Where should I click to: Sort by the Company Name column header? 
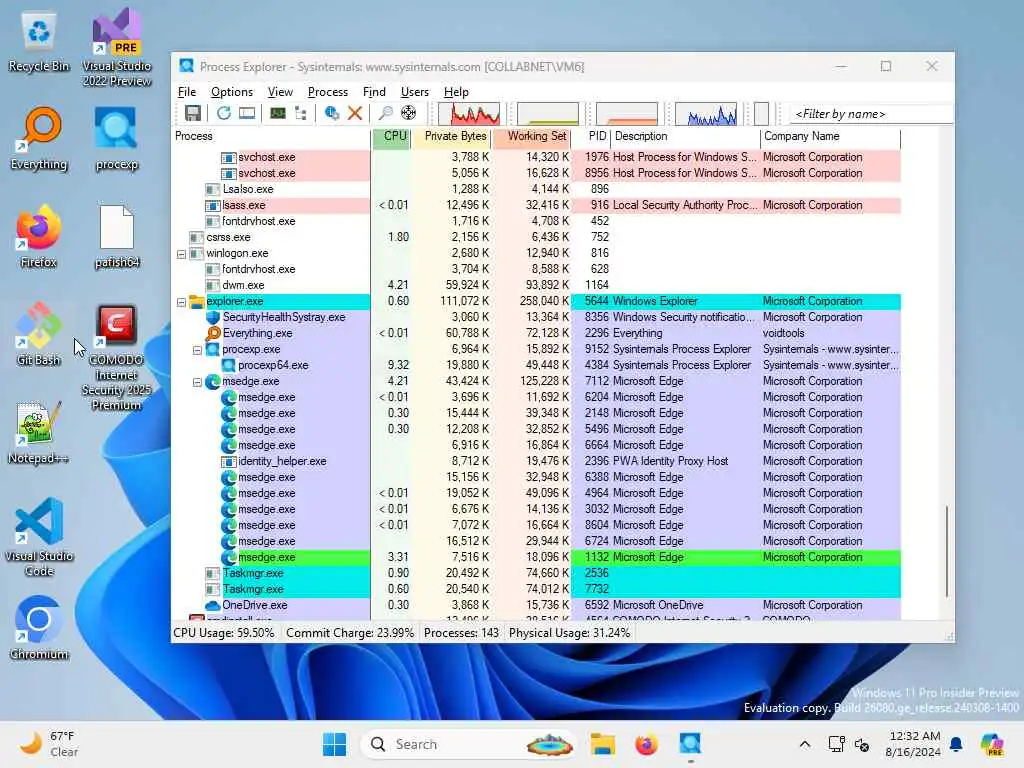[x=831, y=136]
